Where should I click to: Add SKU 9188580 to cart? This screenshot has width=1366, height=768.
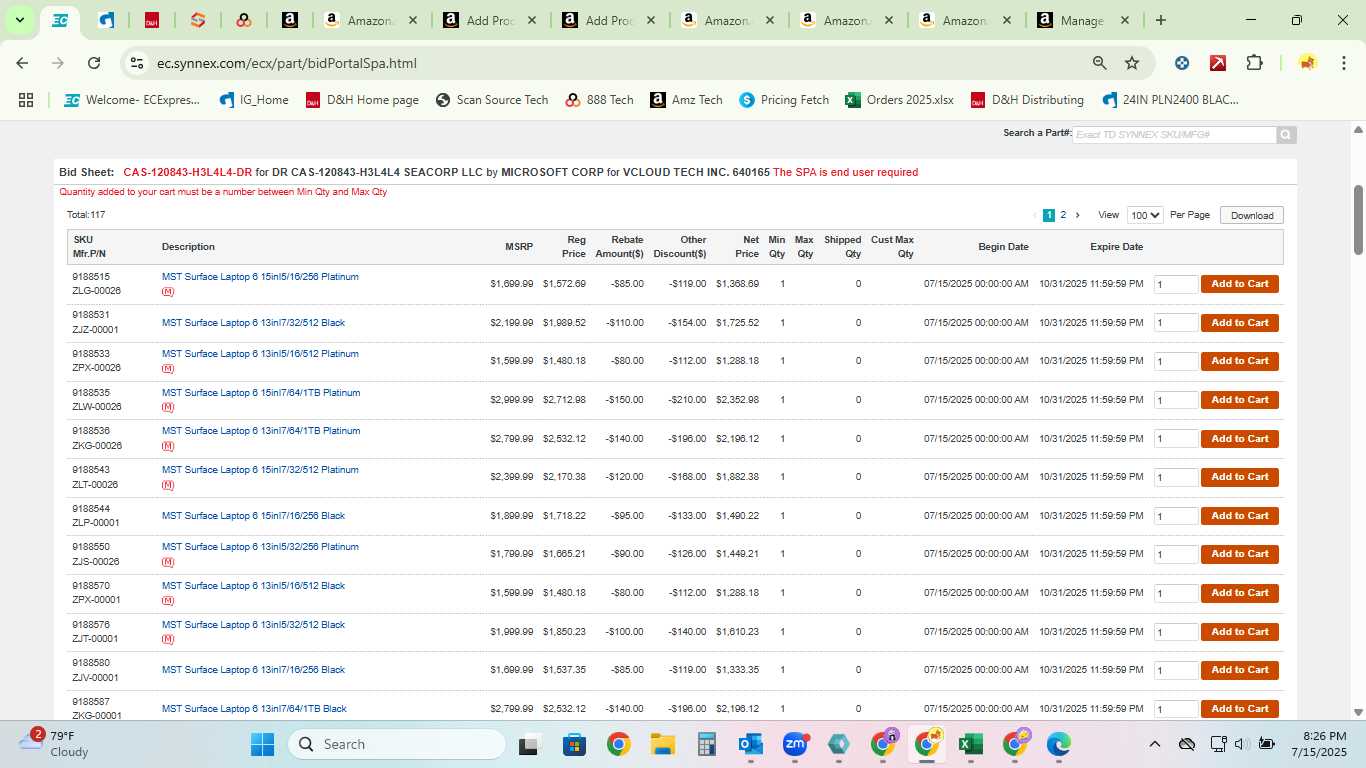(1240, 670)
